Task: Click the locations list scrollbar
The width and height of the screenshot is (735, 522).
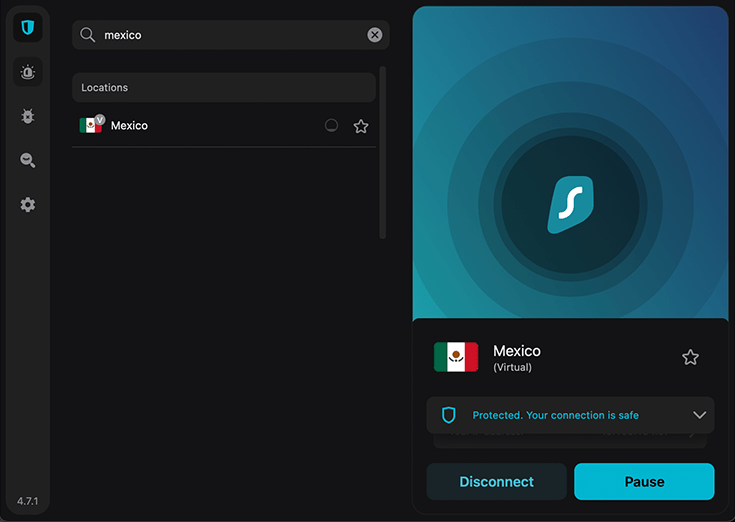Action: 382,153
